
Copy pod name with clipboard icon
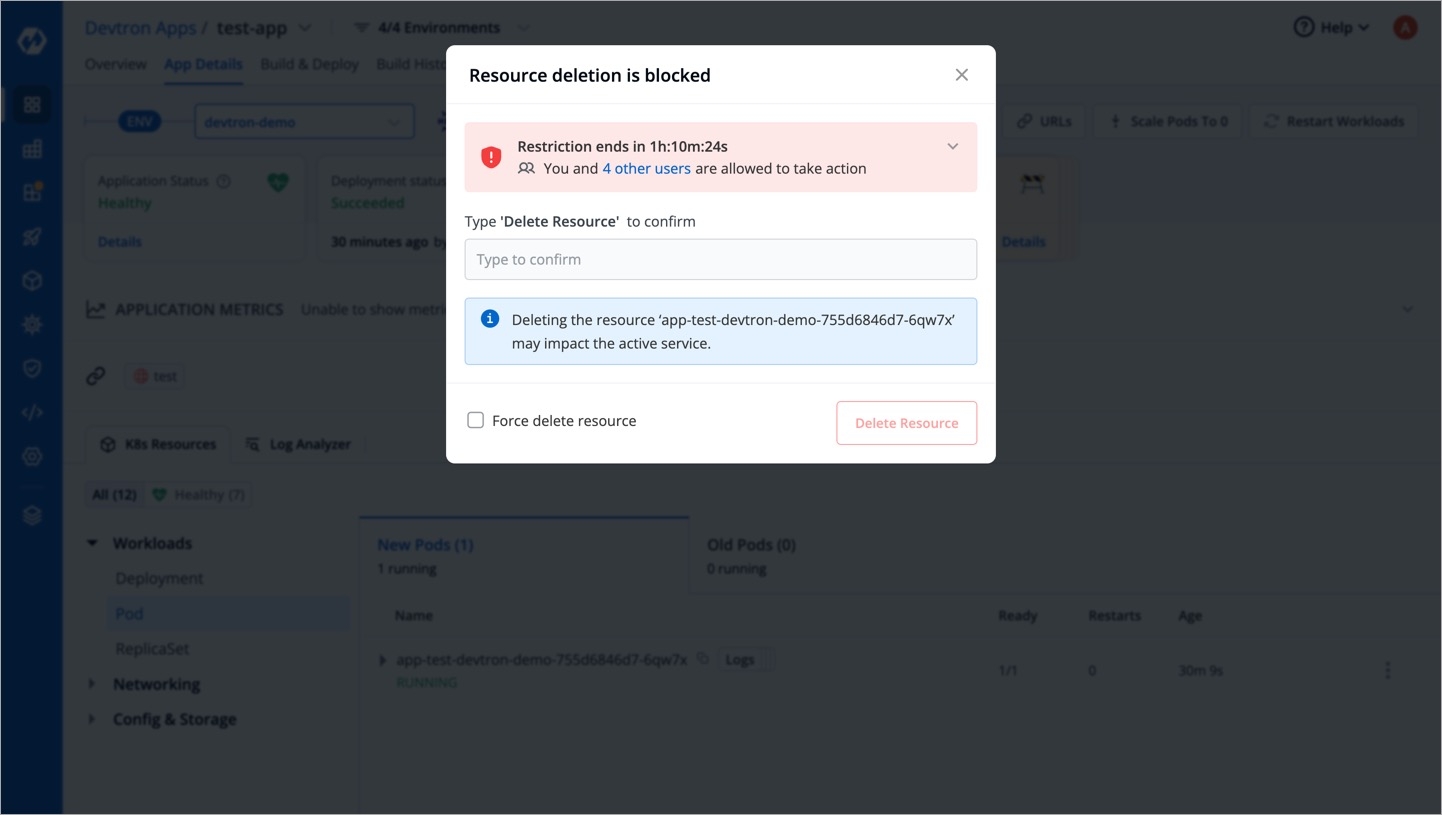(703, 658)
